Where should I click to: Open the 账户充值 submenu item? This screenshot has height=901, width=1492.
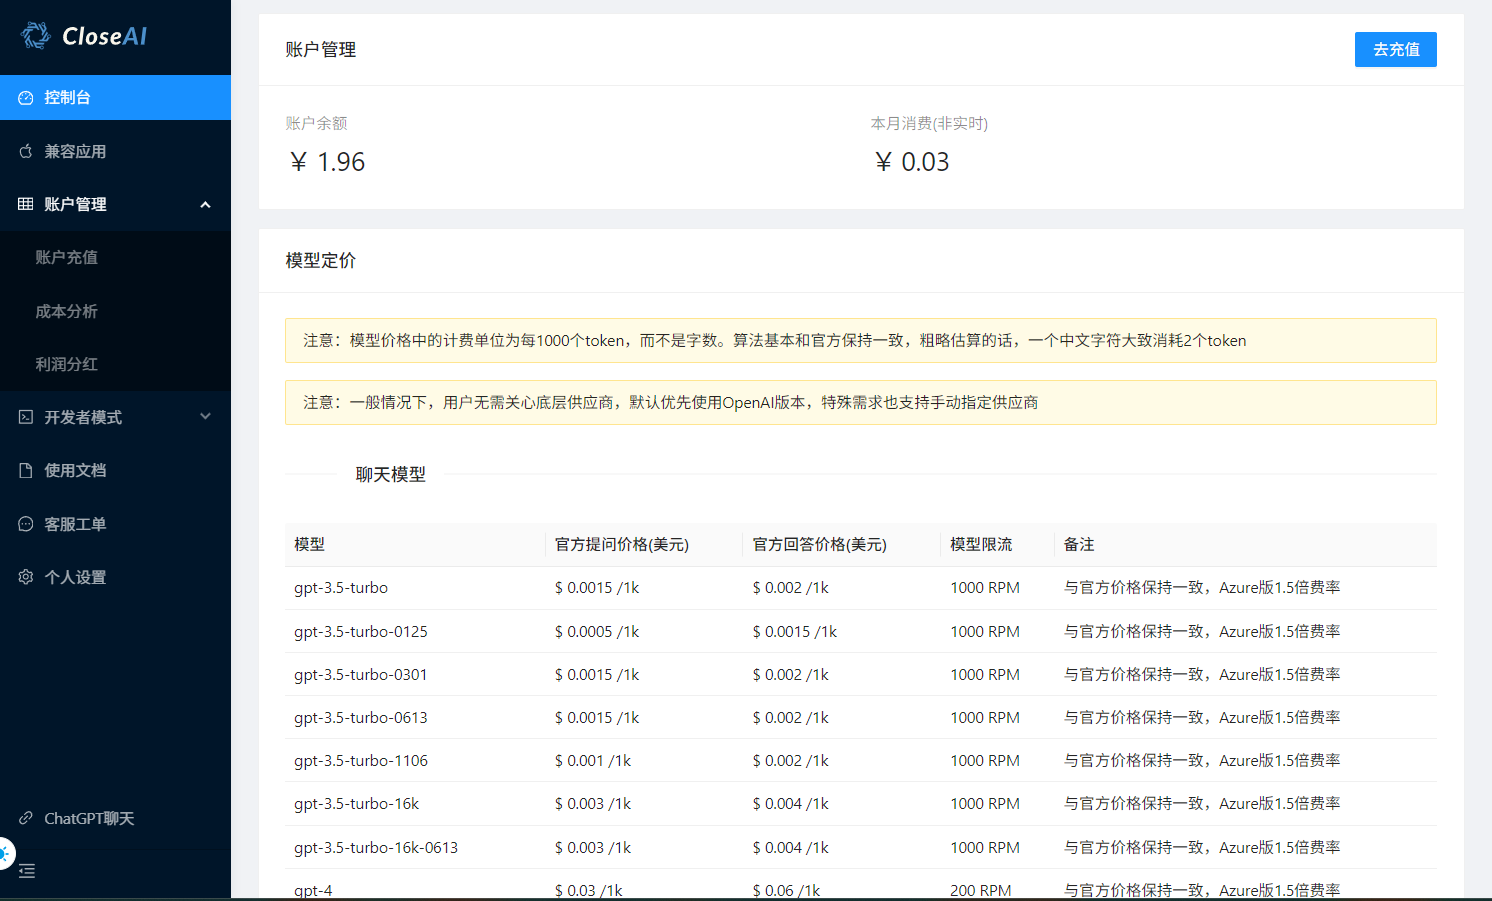tap(66, 257)
